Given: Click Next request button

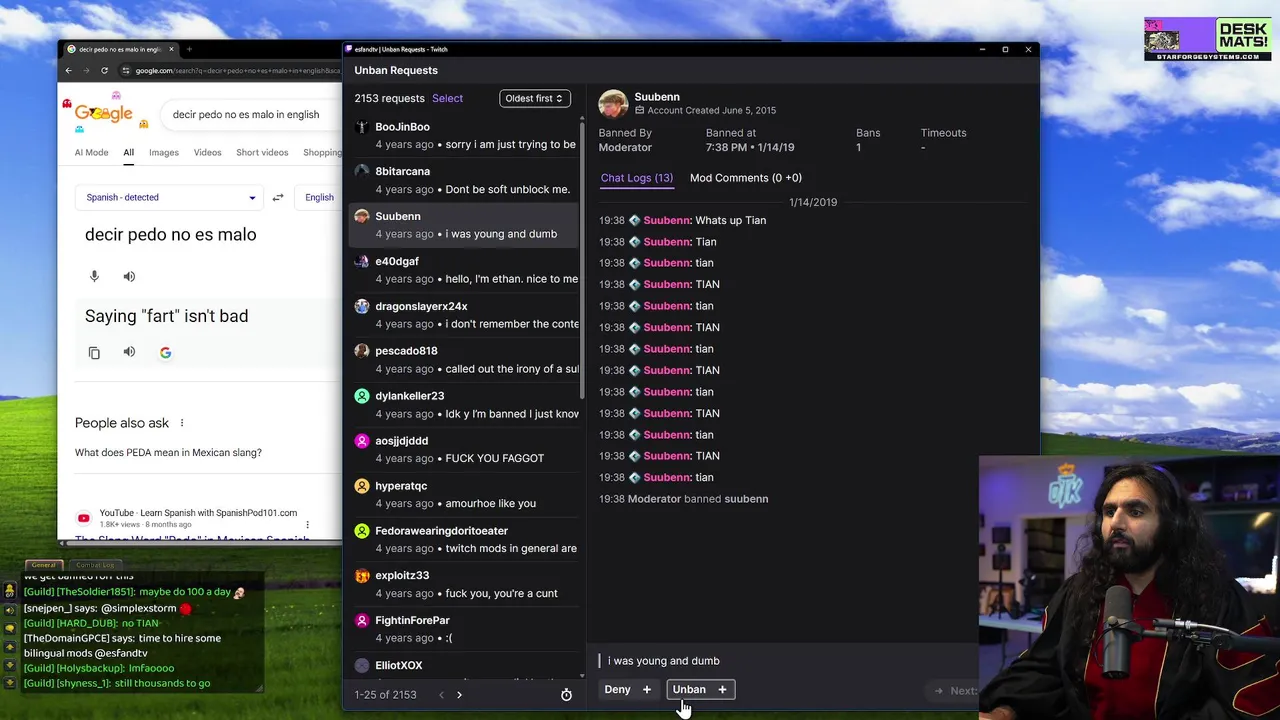Looking at the screenshot, I should pyautogui.click(x=955, y=690).
